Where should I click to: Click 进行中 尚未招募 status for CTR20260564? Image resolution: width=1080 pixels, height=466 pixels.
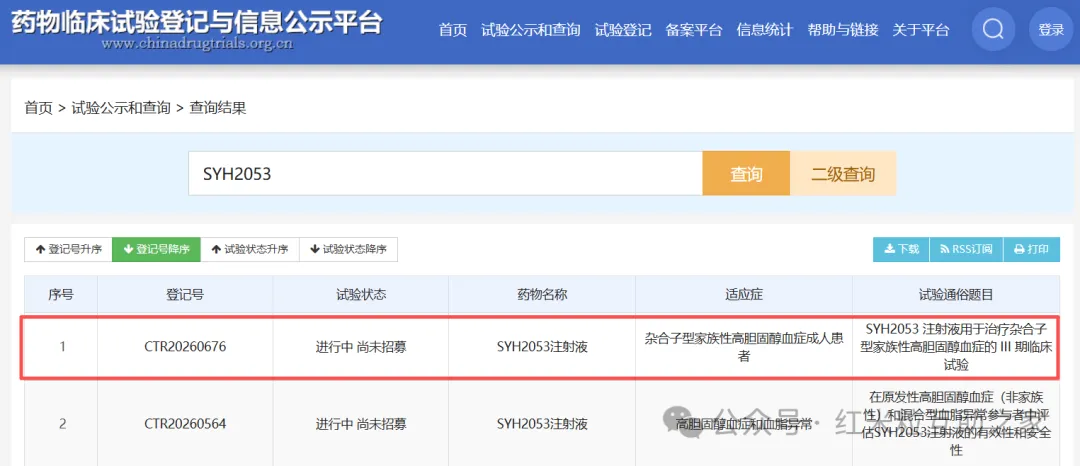coord(361,424)
